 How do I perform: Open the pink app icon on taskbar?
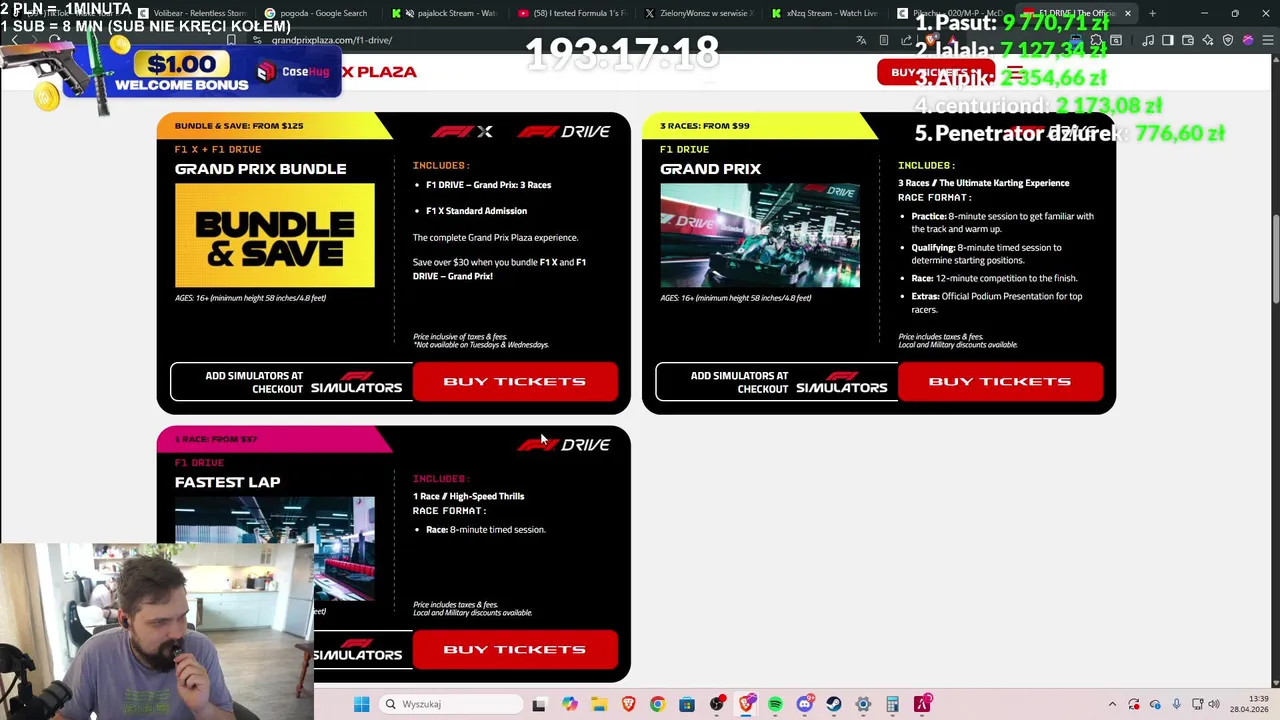(x=922, y=704)
